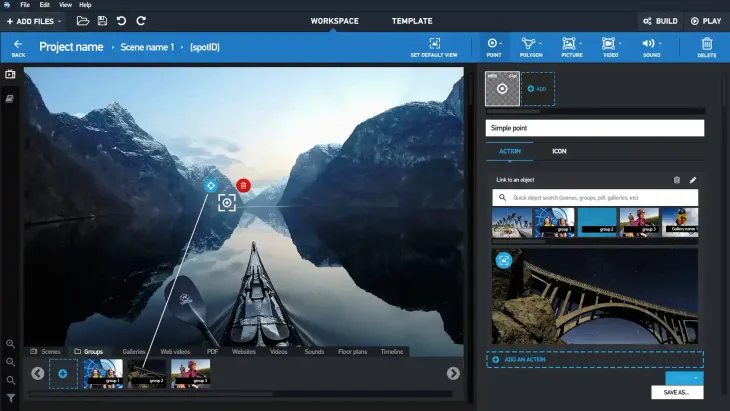
Task: Click Add an Action button
Action: tap(595, 359)
